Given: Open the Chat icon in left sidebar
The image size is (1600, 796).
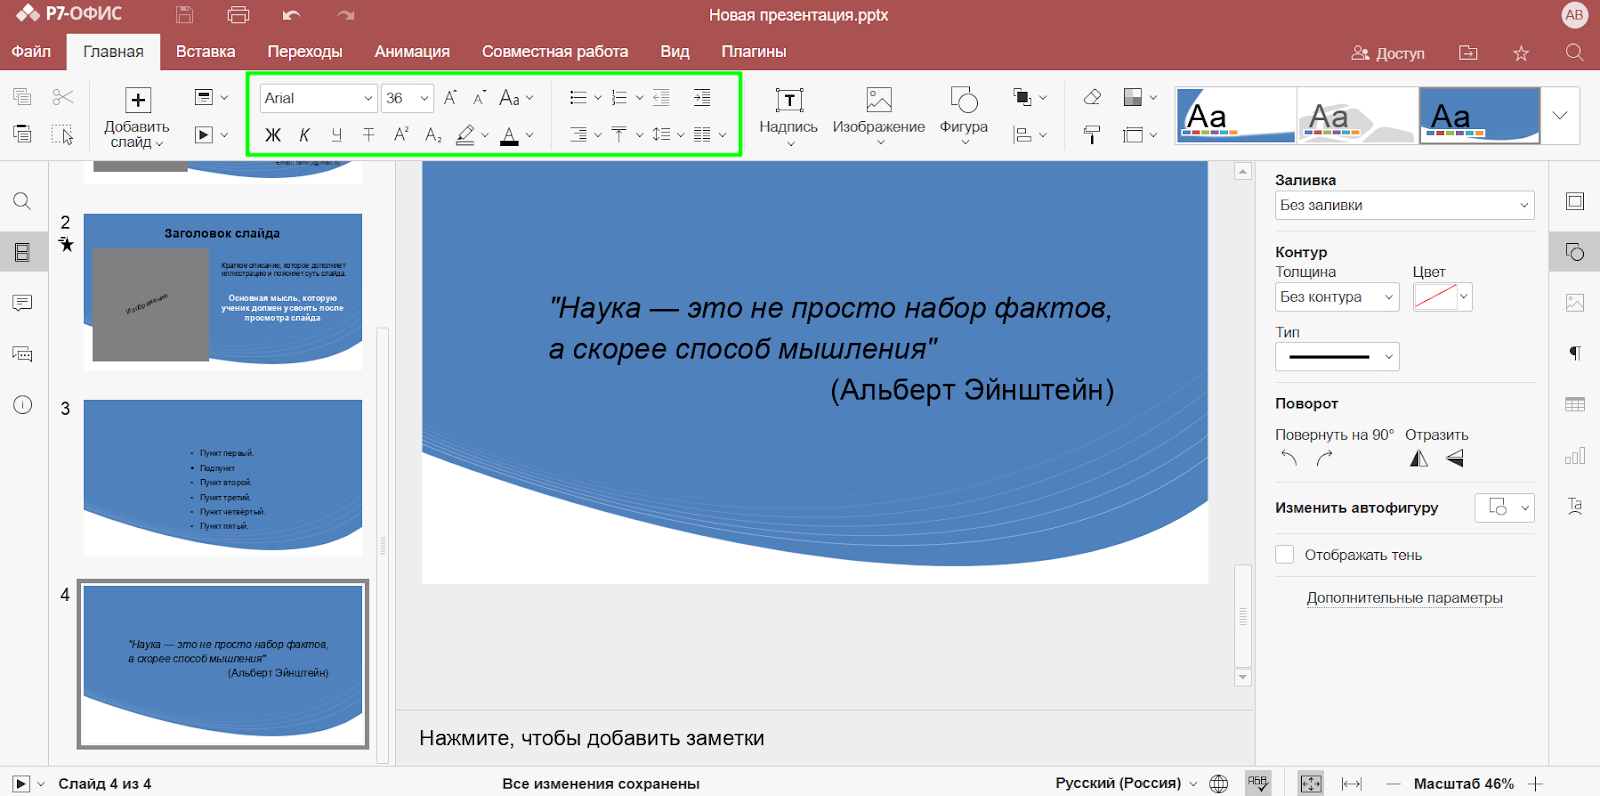Looking at the screenshot, I should coord(22,354).
